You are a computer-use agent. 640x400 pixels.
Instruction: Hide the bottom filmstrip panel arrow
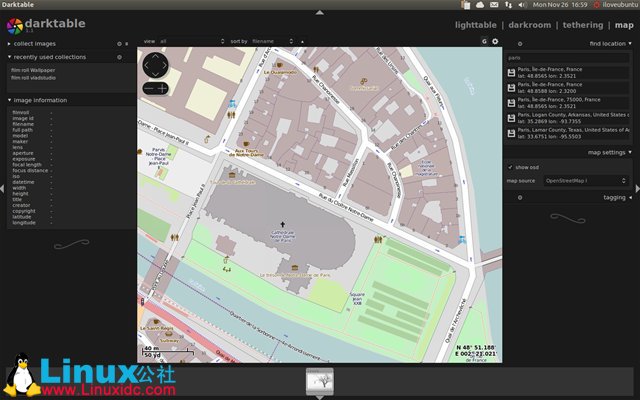[320, 398]
